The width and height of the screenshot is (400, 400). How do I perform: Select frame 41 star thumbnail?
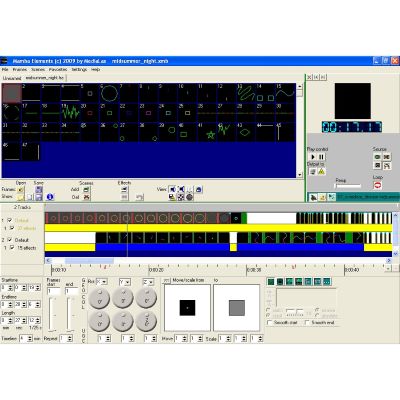pyautogui.click(x=207, y=132)
